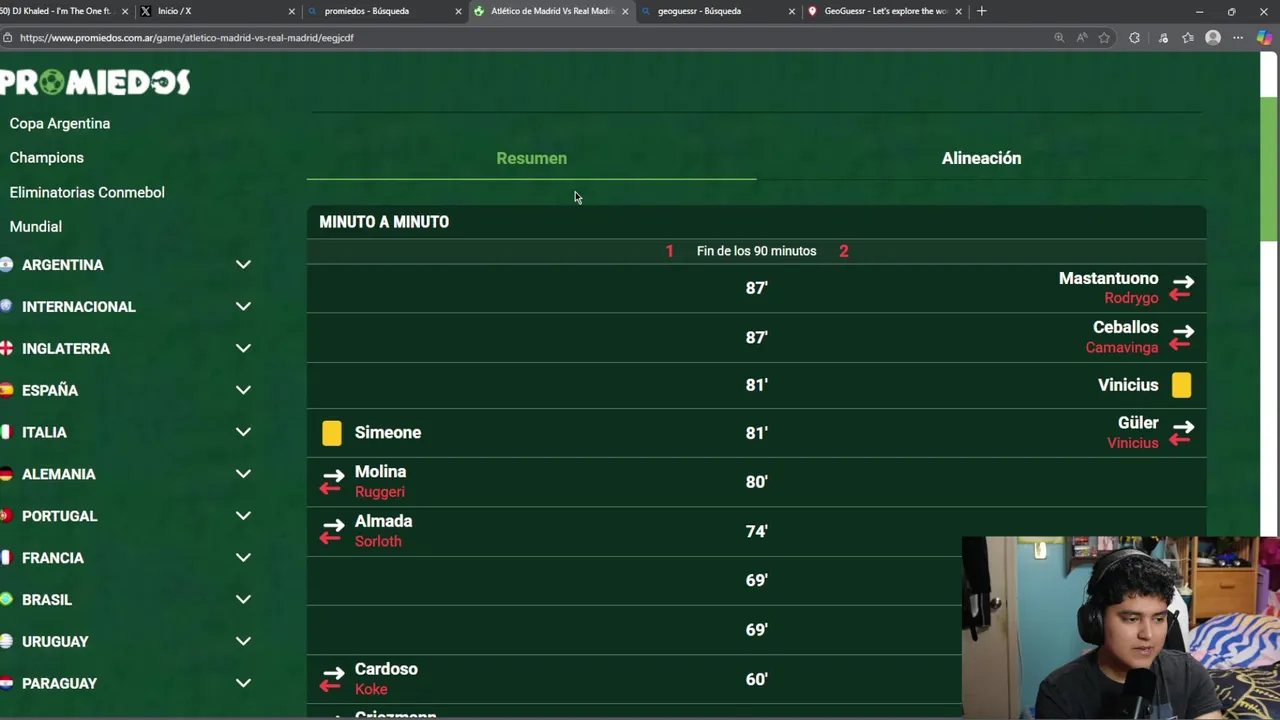Viewport: 1280px width, 720px height.
Task: Click the substituted player Koke
Action: [x=371, y=689]
